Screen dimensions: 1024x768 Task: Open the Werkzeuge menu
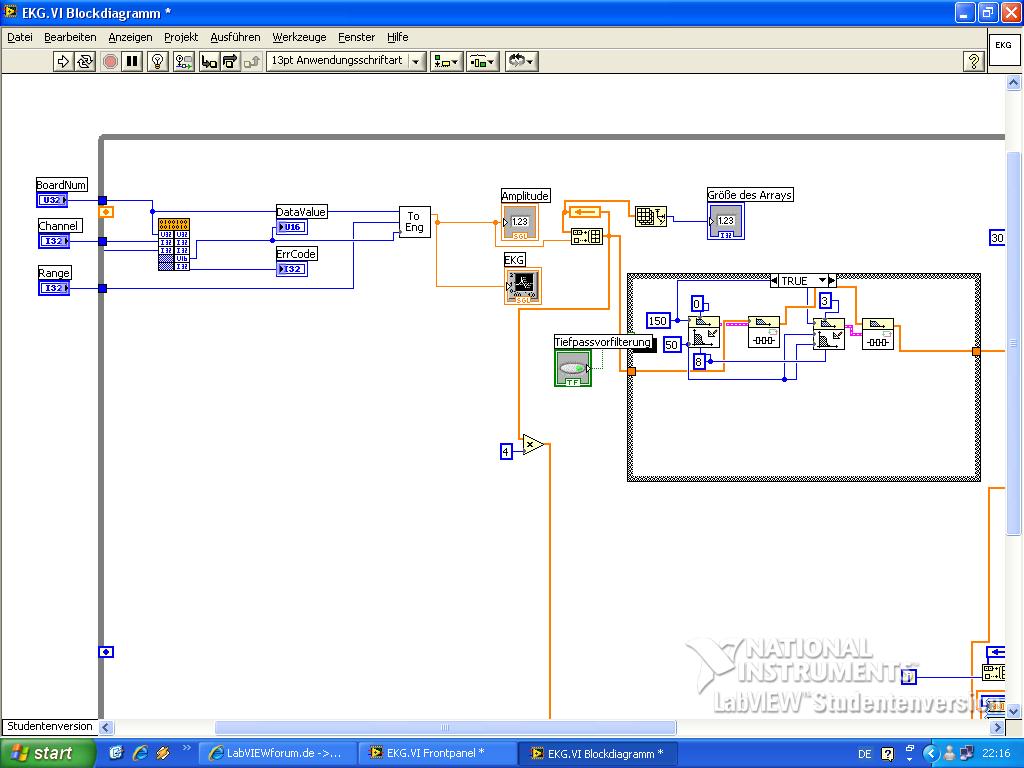pos(299,37)
